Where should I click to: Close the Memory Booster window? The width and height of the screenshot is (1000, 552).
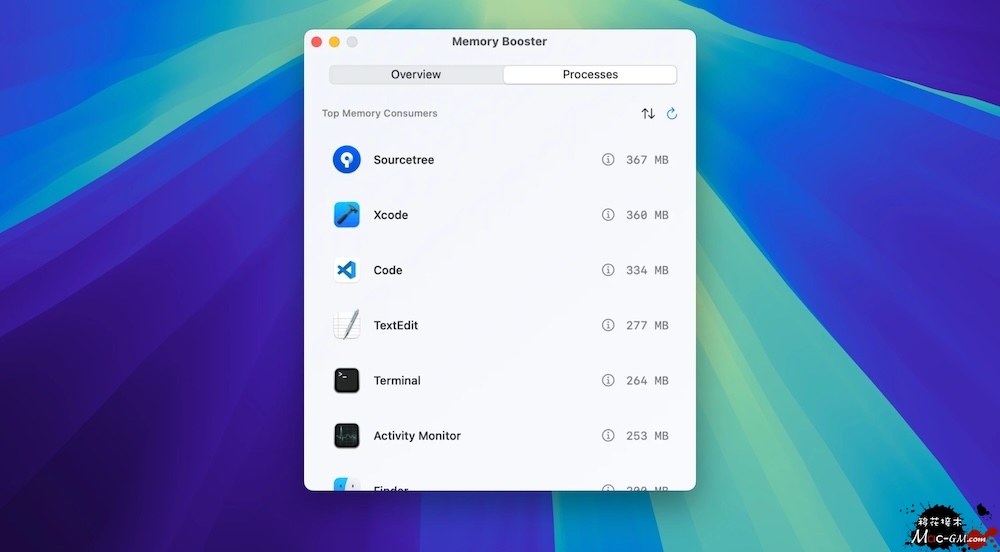coord(317,42)
